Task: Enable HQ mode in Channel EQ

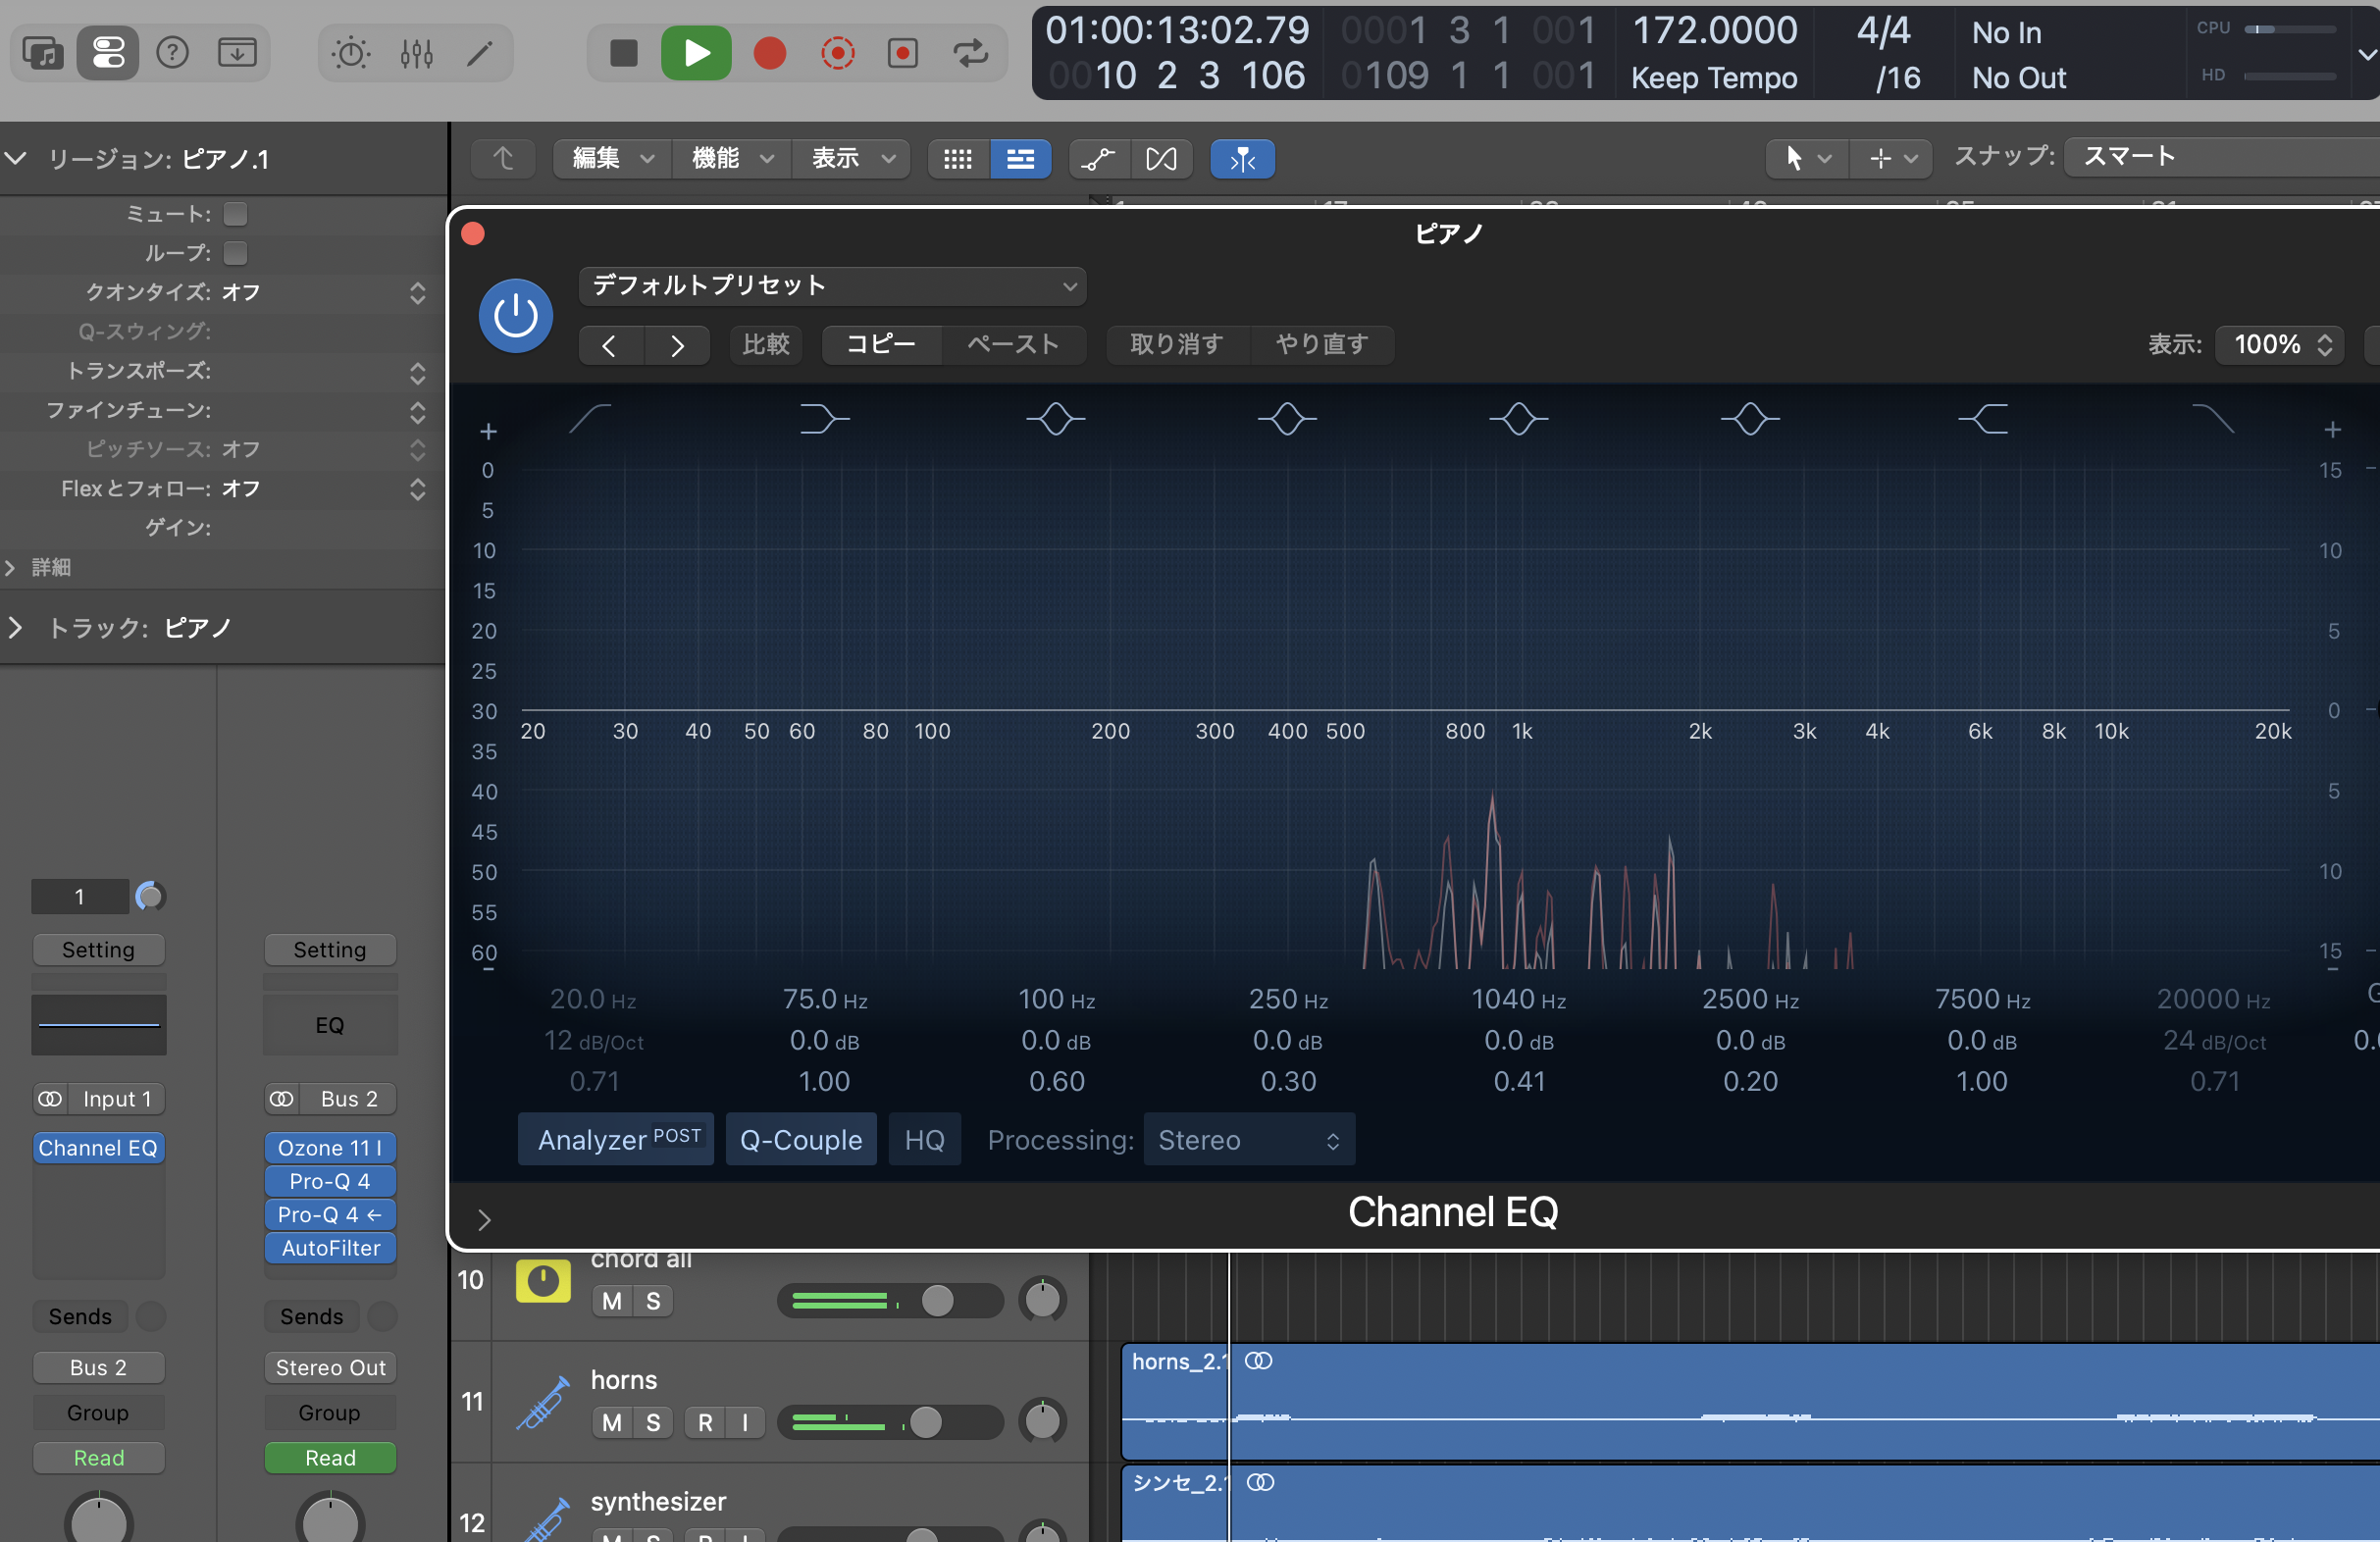Action: (x=924, y=1139)
